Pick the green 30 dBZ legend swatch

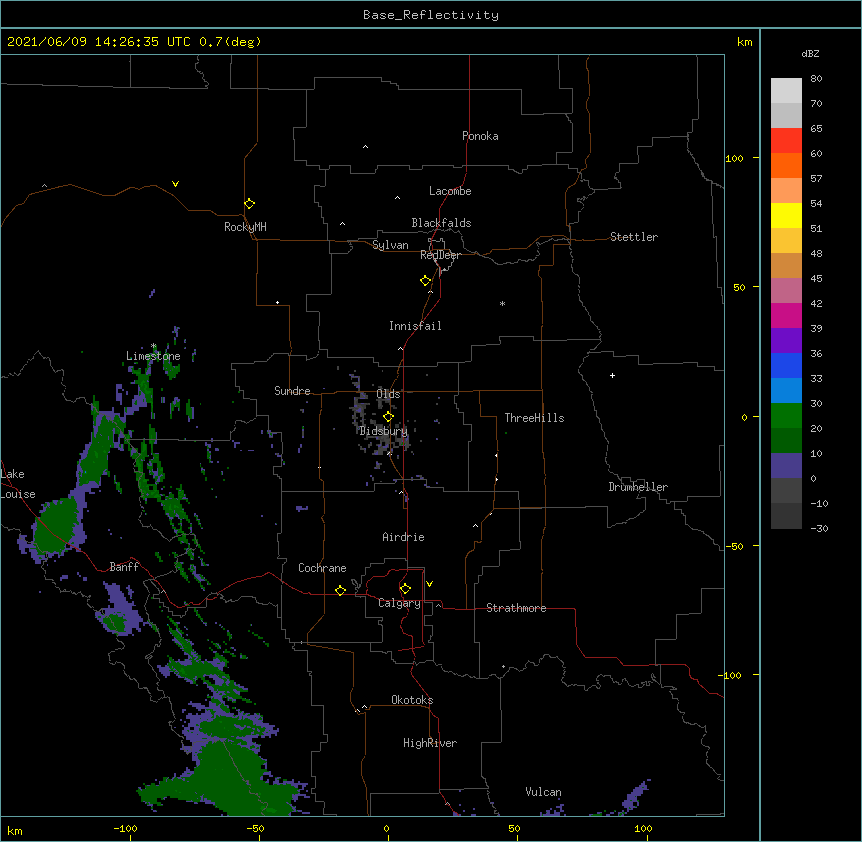point(786,416)
